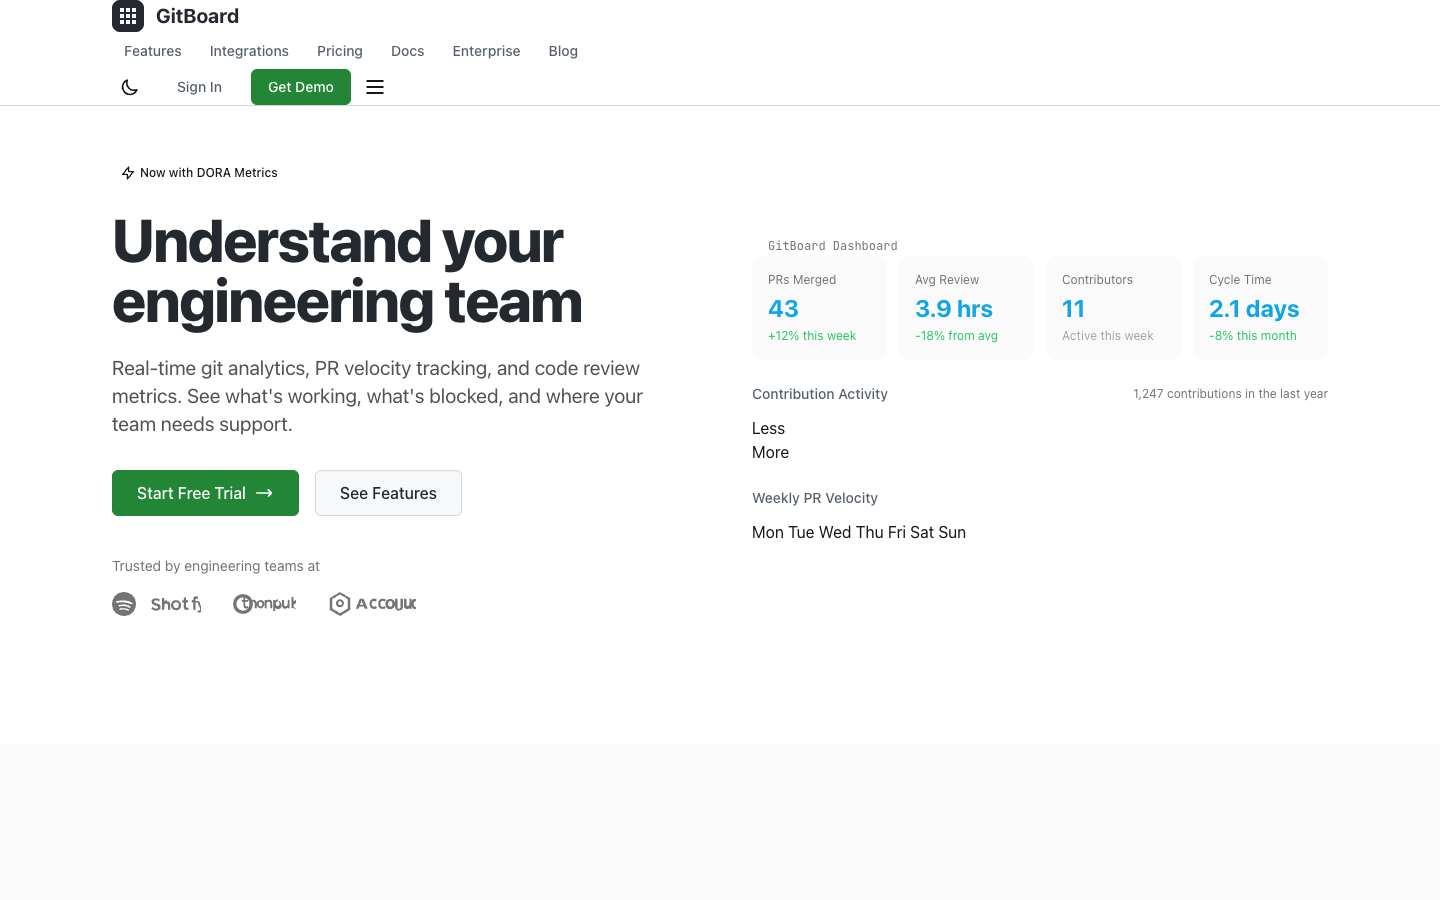The height and width of the screenshot is (900, 1440).
Task: Open the Pricing page
Action: click(340, 51)
